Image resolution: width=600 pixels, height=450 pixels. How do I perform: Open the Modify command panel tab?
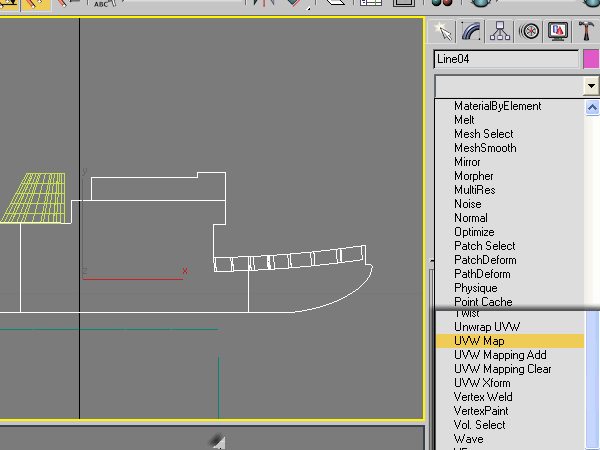[x=471, y=31]
